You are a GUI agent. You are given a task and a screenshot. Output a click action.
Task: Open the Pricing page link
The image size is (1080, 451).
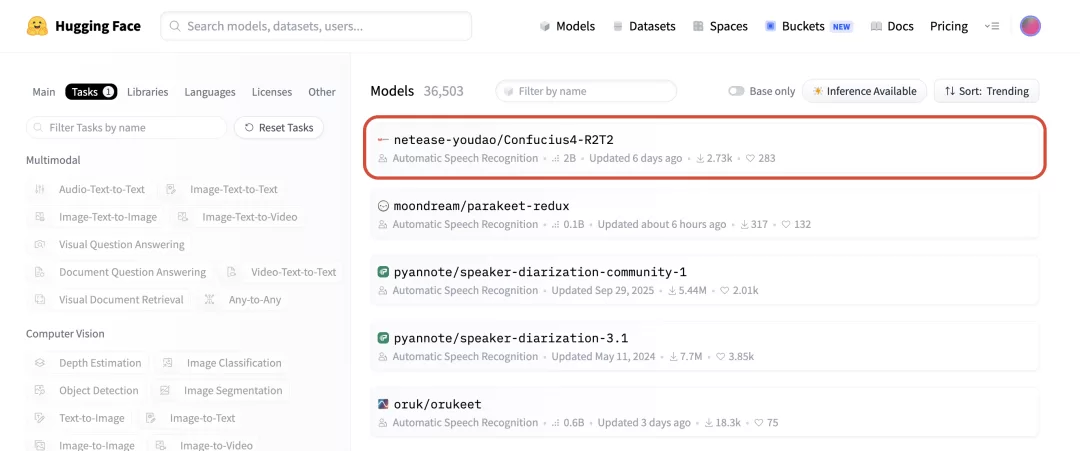[948, 26]
